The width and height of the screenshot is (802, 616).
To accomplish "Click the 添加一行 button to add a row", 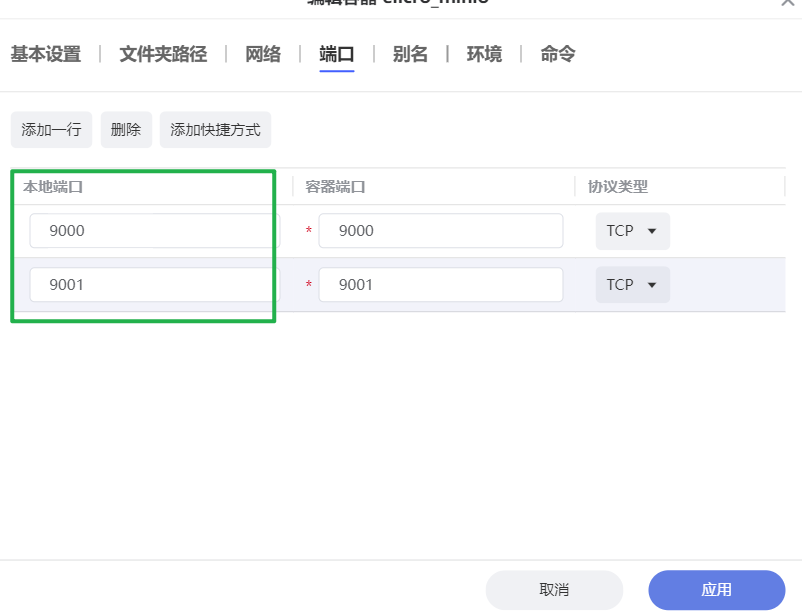I will 50,129.
